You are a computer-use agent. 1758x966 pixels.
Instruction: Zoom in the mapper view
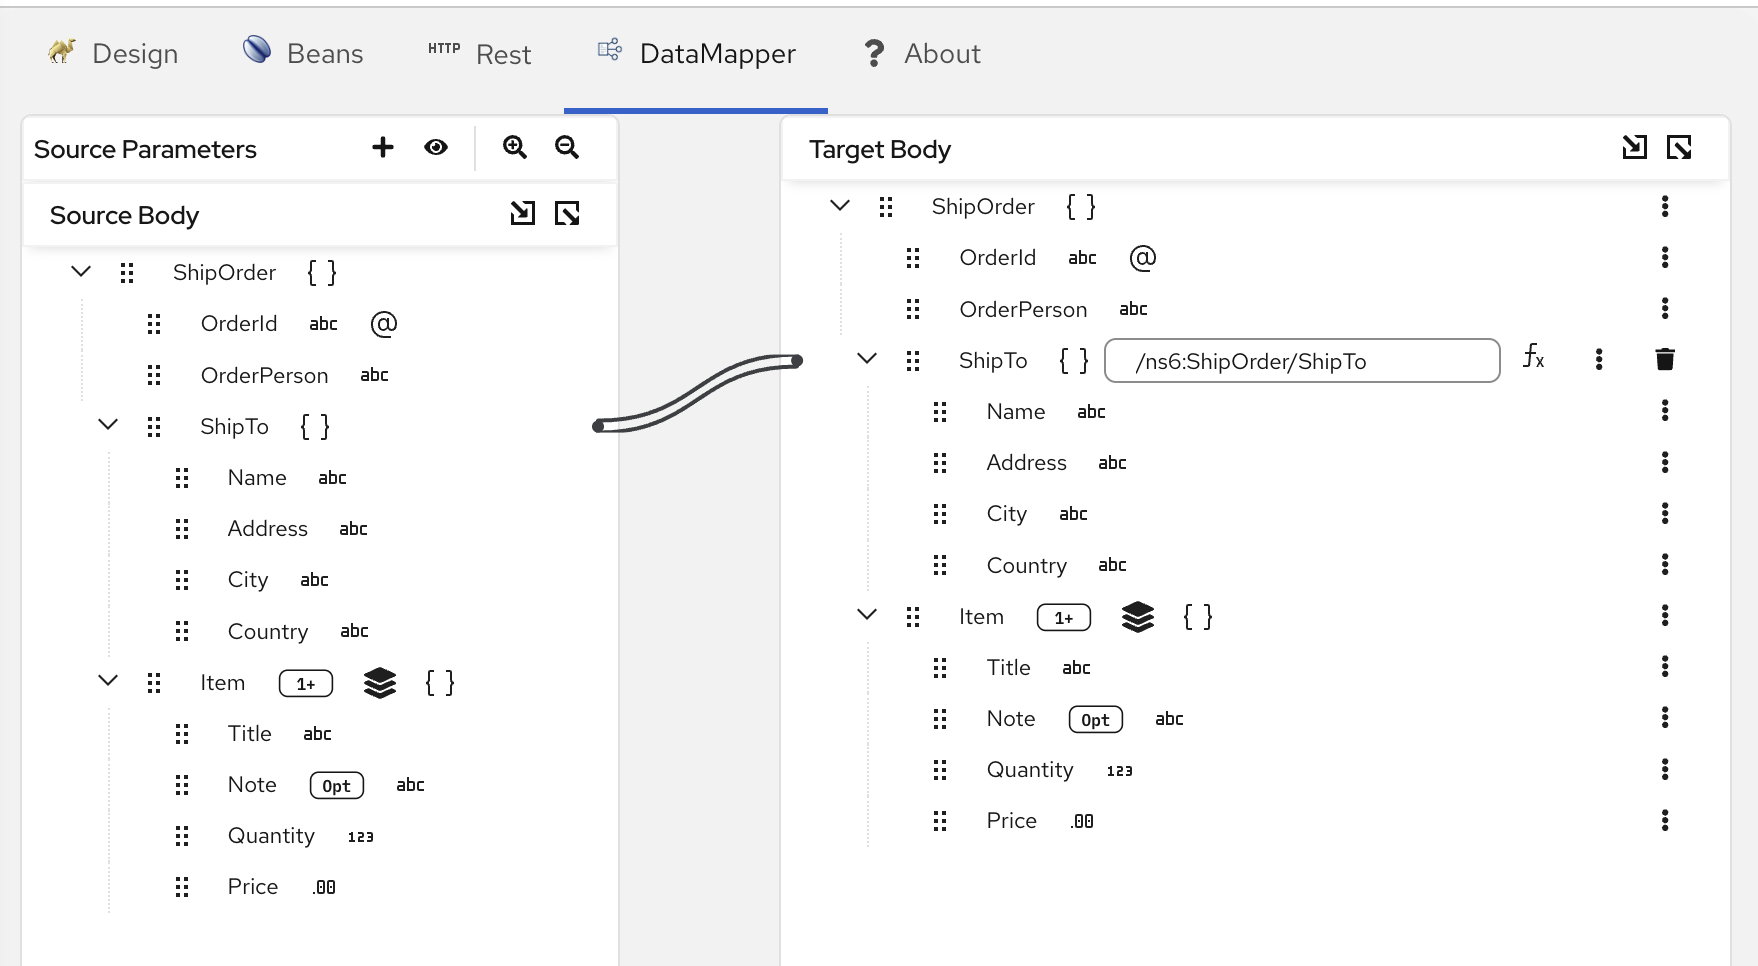coord(515,147)
